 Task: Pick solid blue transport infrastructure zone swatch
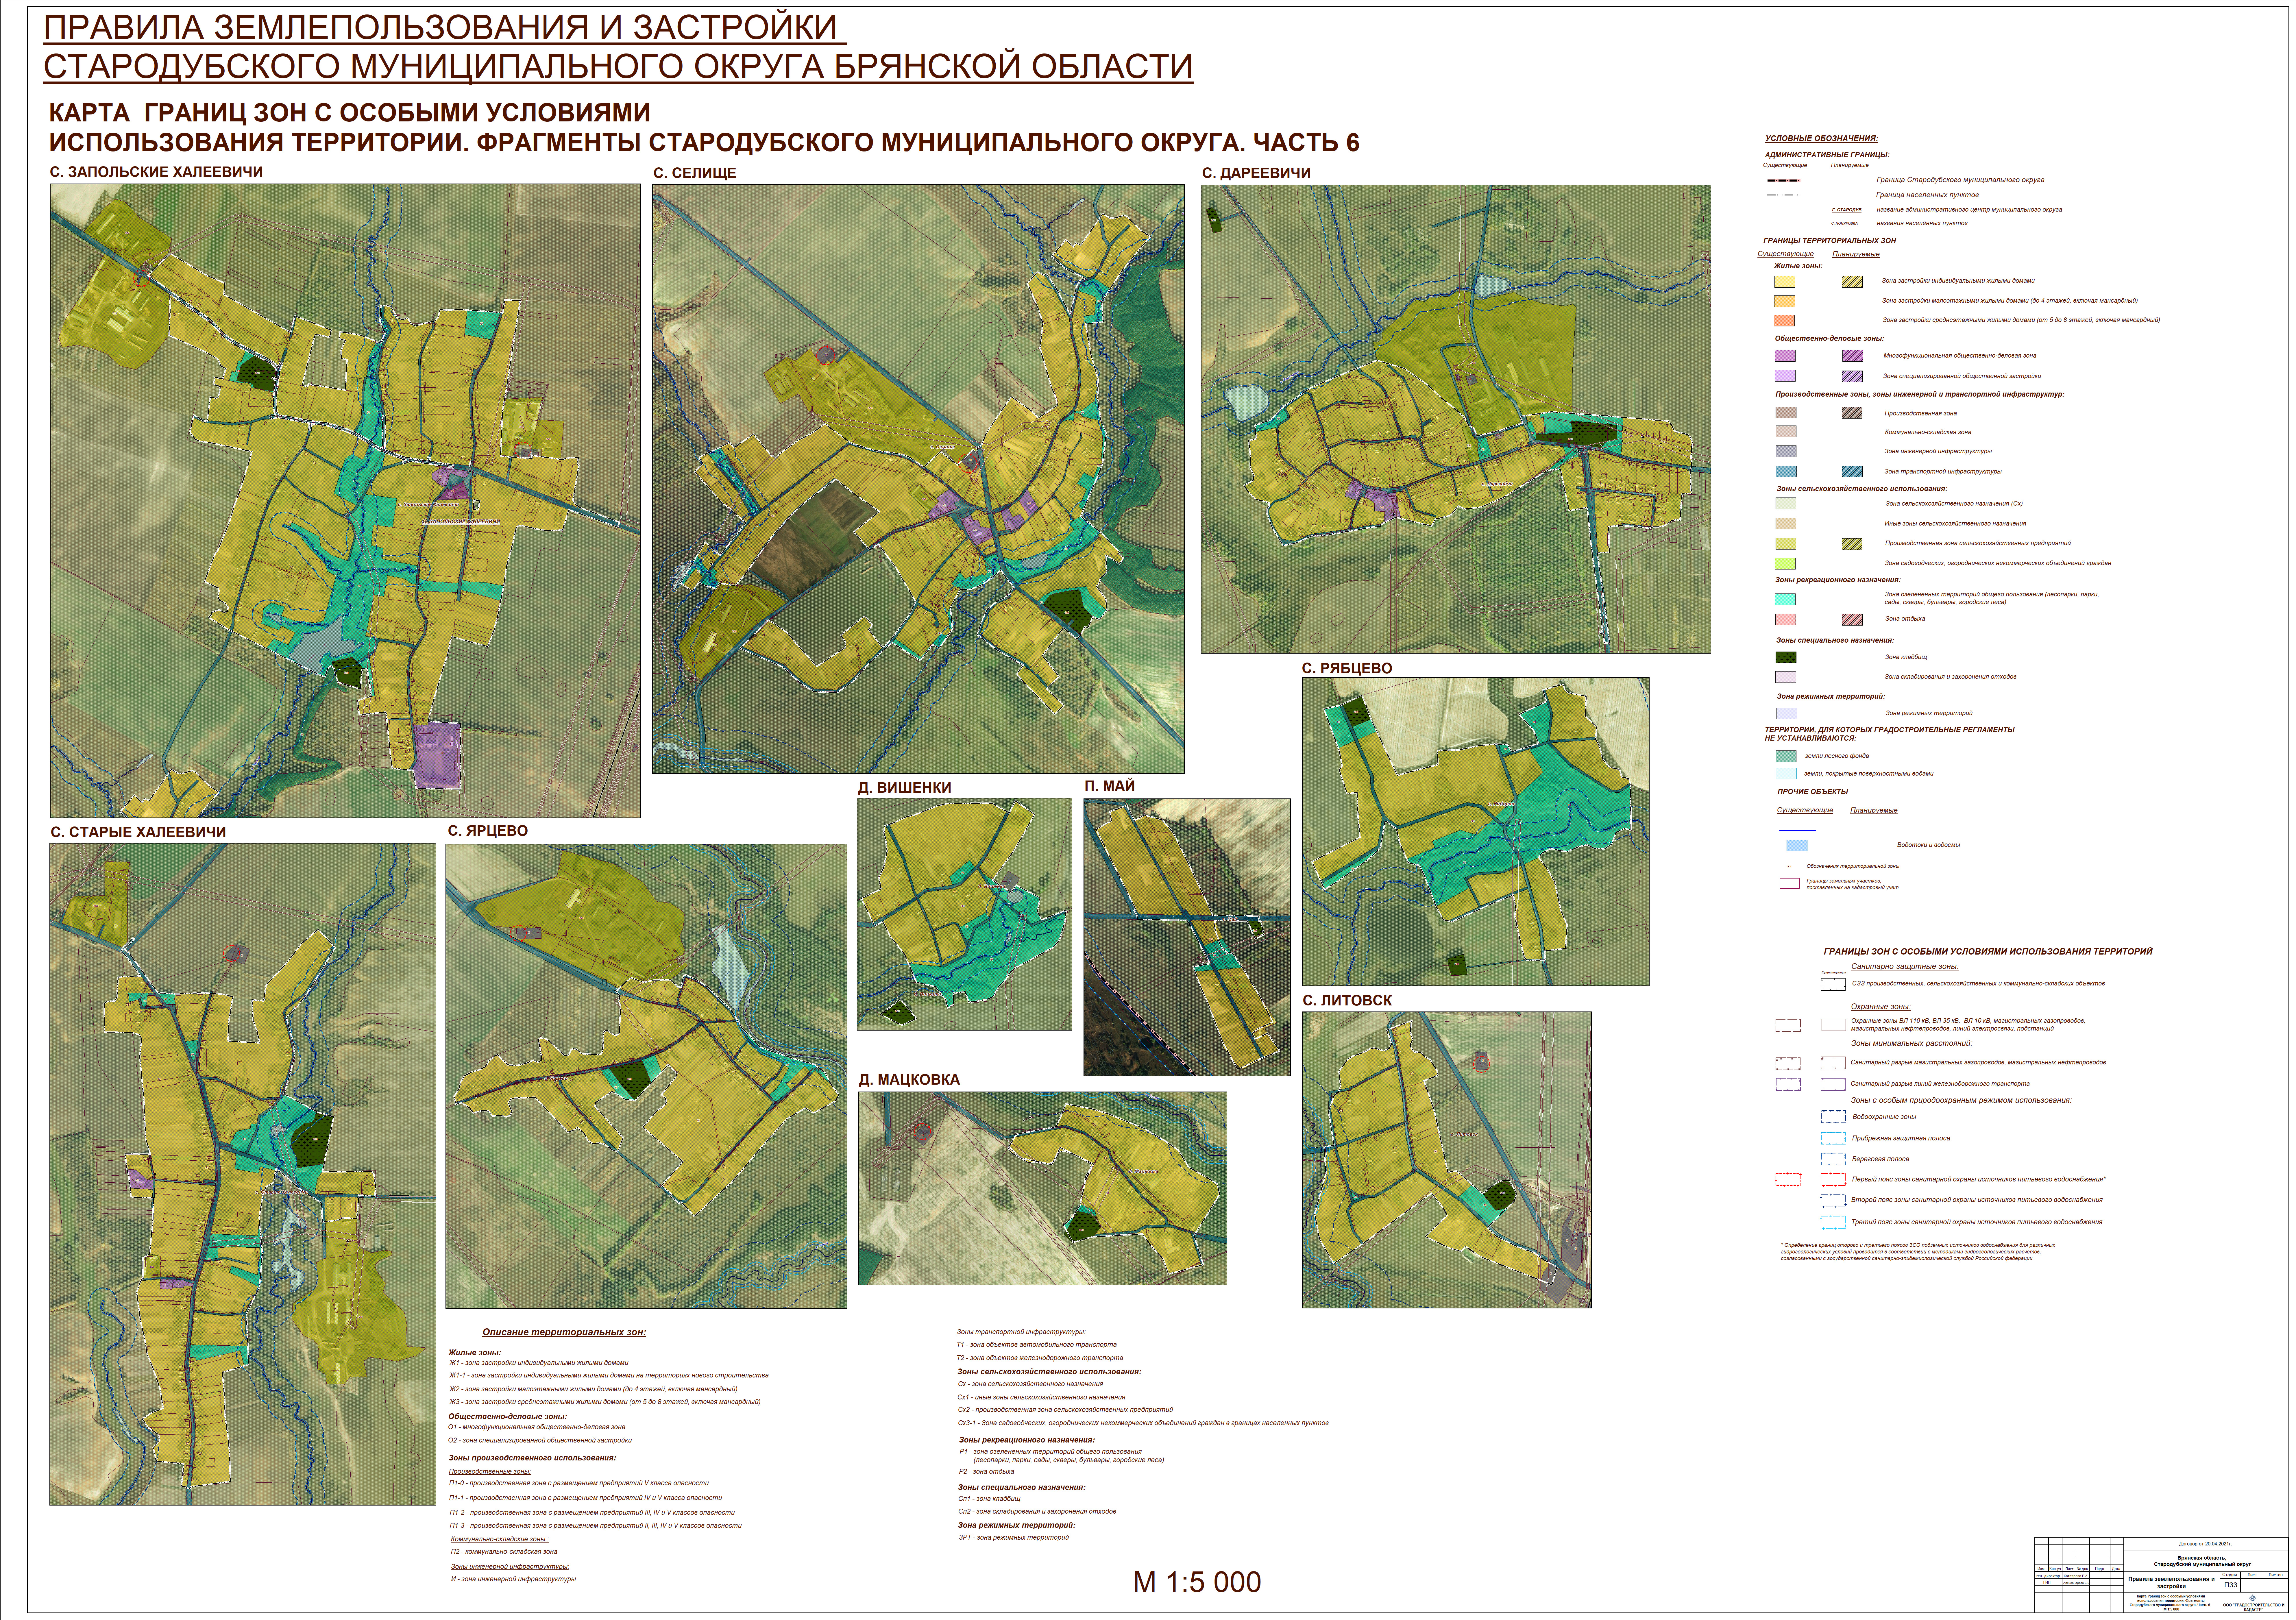pos(1786,471)
